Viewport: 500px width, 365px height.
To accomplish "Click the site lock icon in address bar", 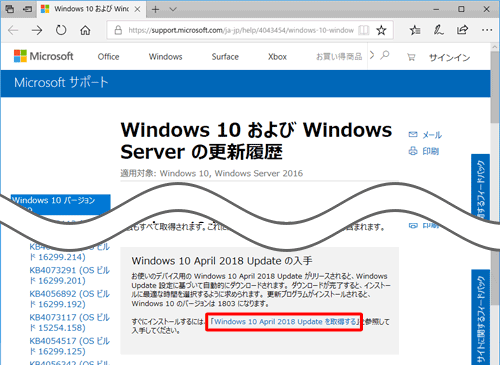I will (x=118, y=30).
